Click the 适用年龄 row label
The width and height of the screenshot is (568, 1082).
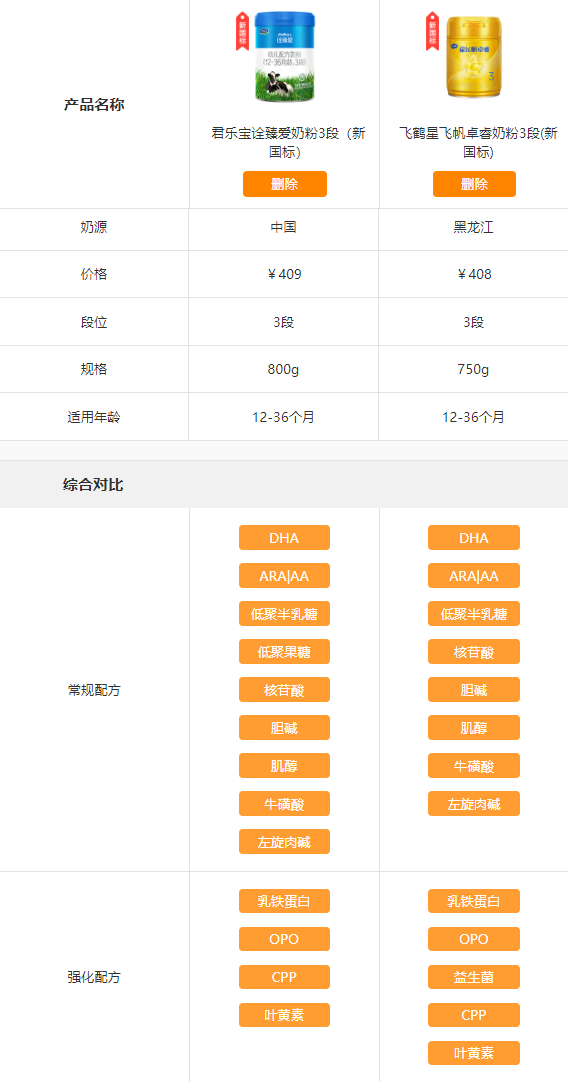(x=94, y=417)
